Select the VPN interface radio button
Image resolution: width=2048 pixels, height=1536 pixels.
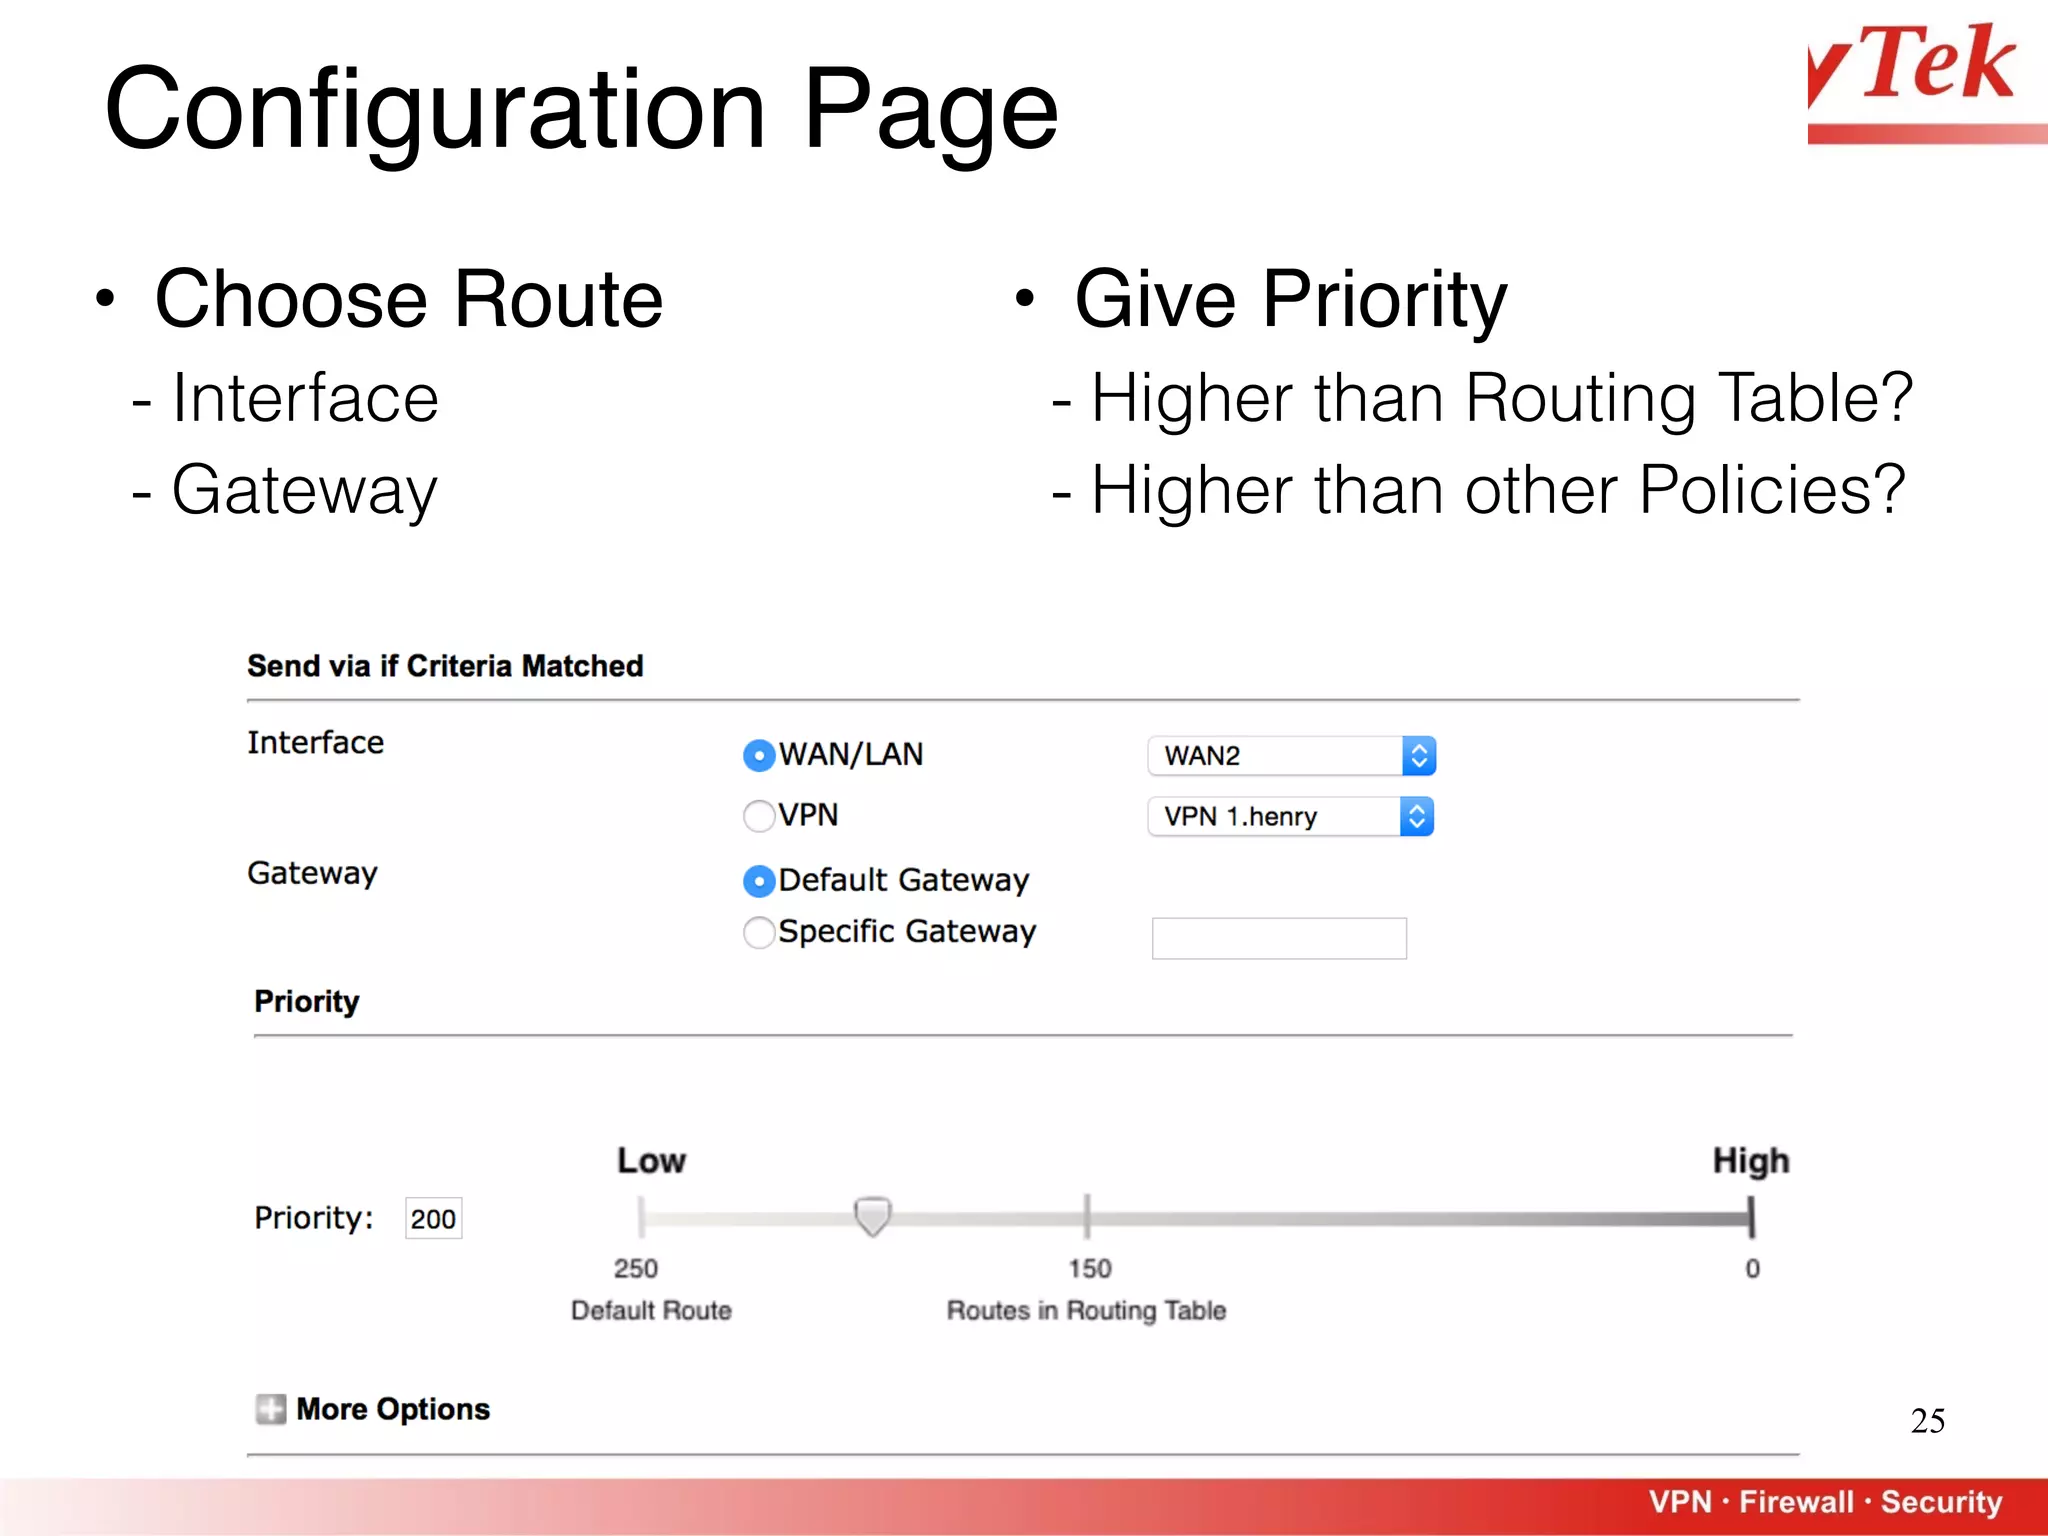click(759, 816)
